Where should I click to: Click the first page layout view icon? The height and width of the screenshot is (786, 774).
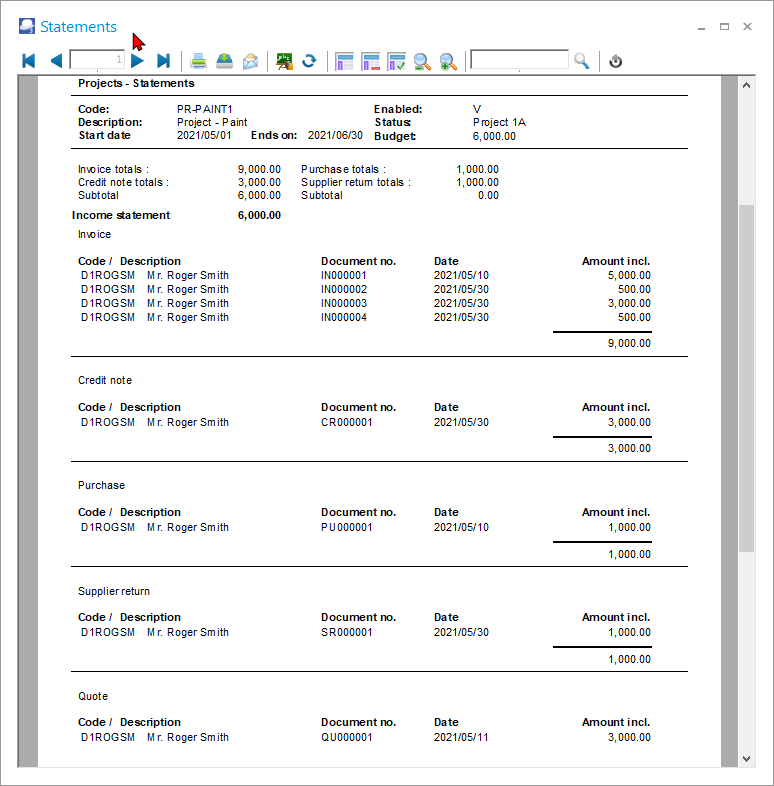pos(345,61)
